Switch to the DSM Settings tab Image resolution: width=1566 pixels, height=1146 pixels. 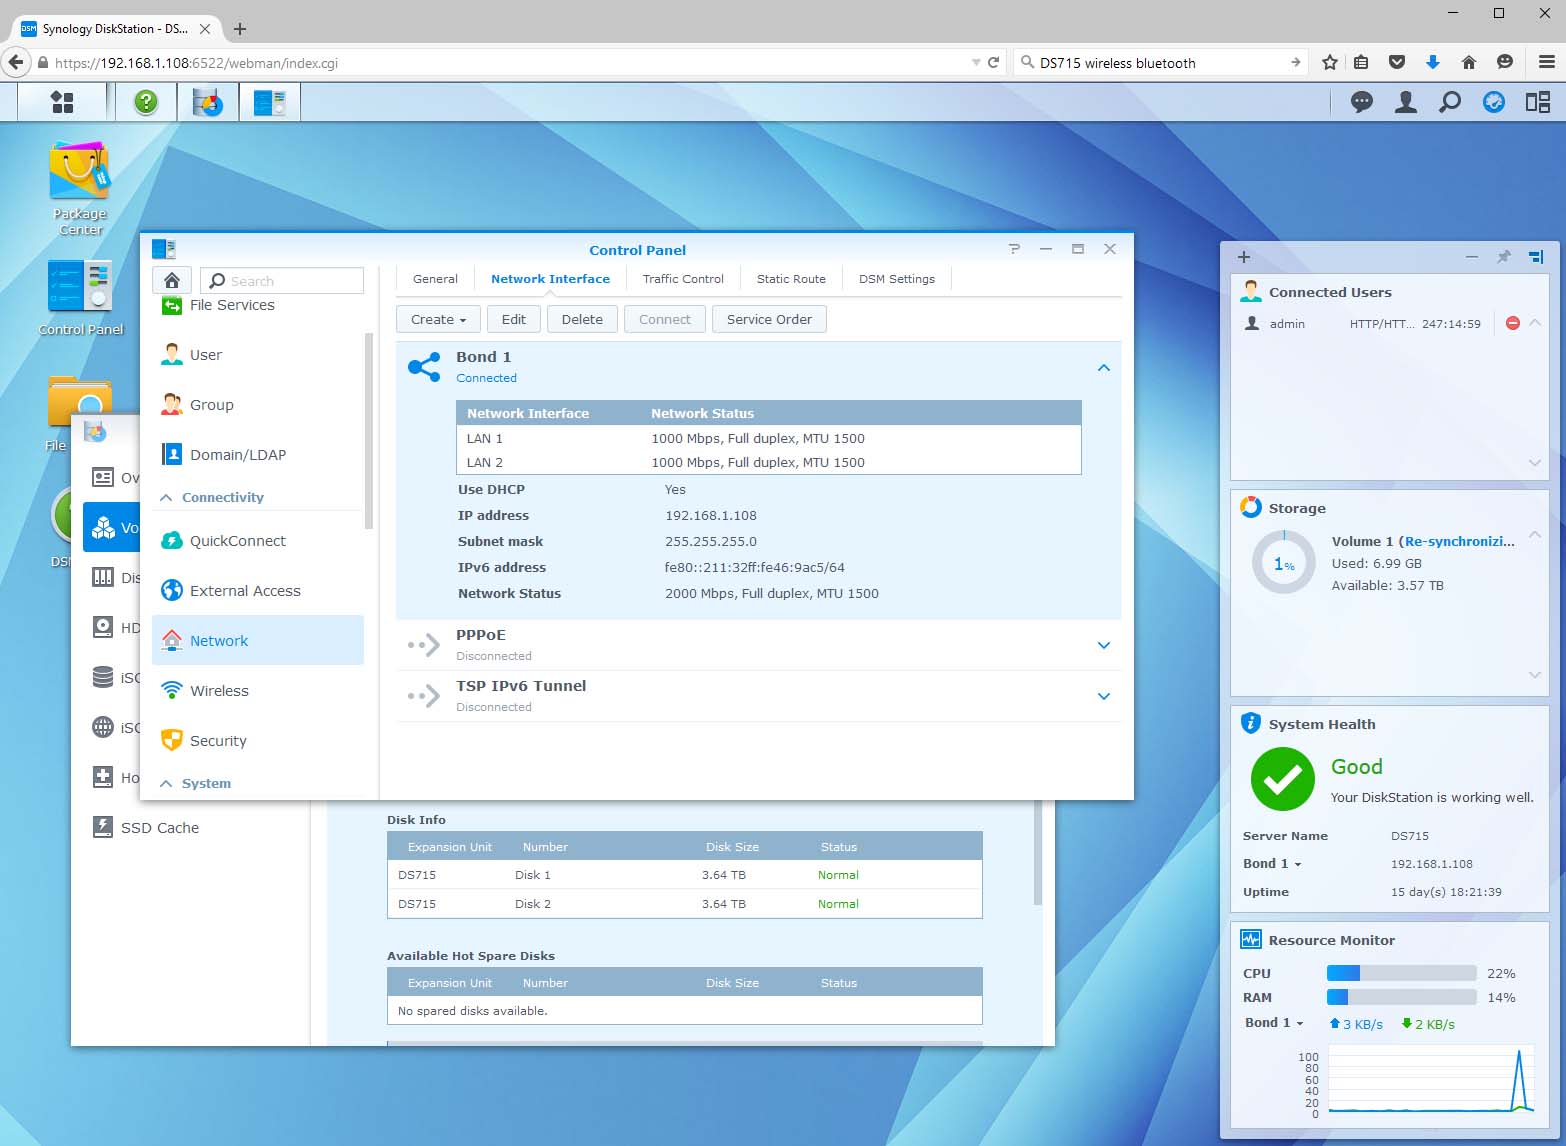[x=897, y=279]
